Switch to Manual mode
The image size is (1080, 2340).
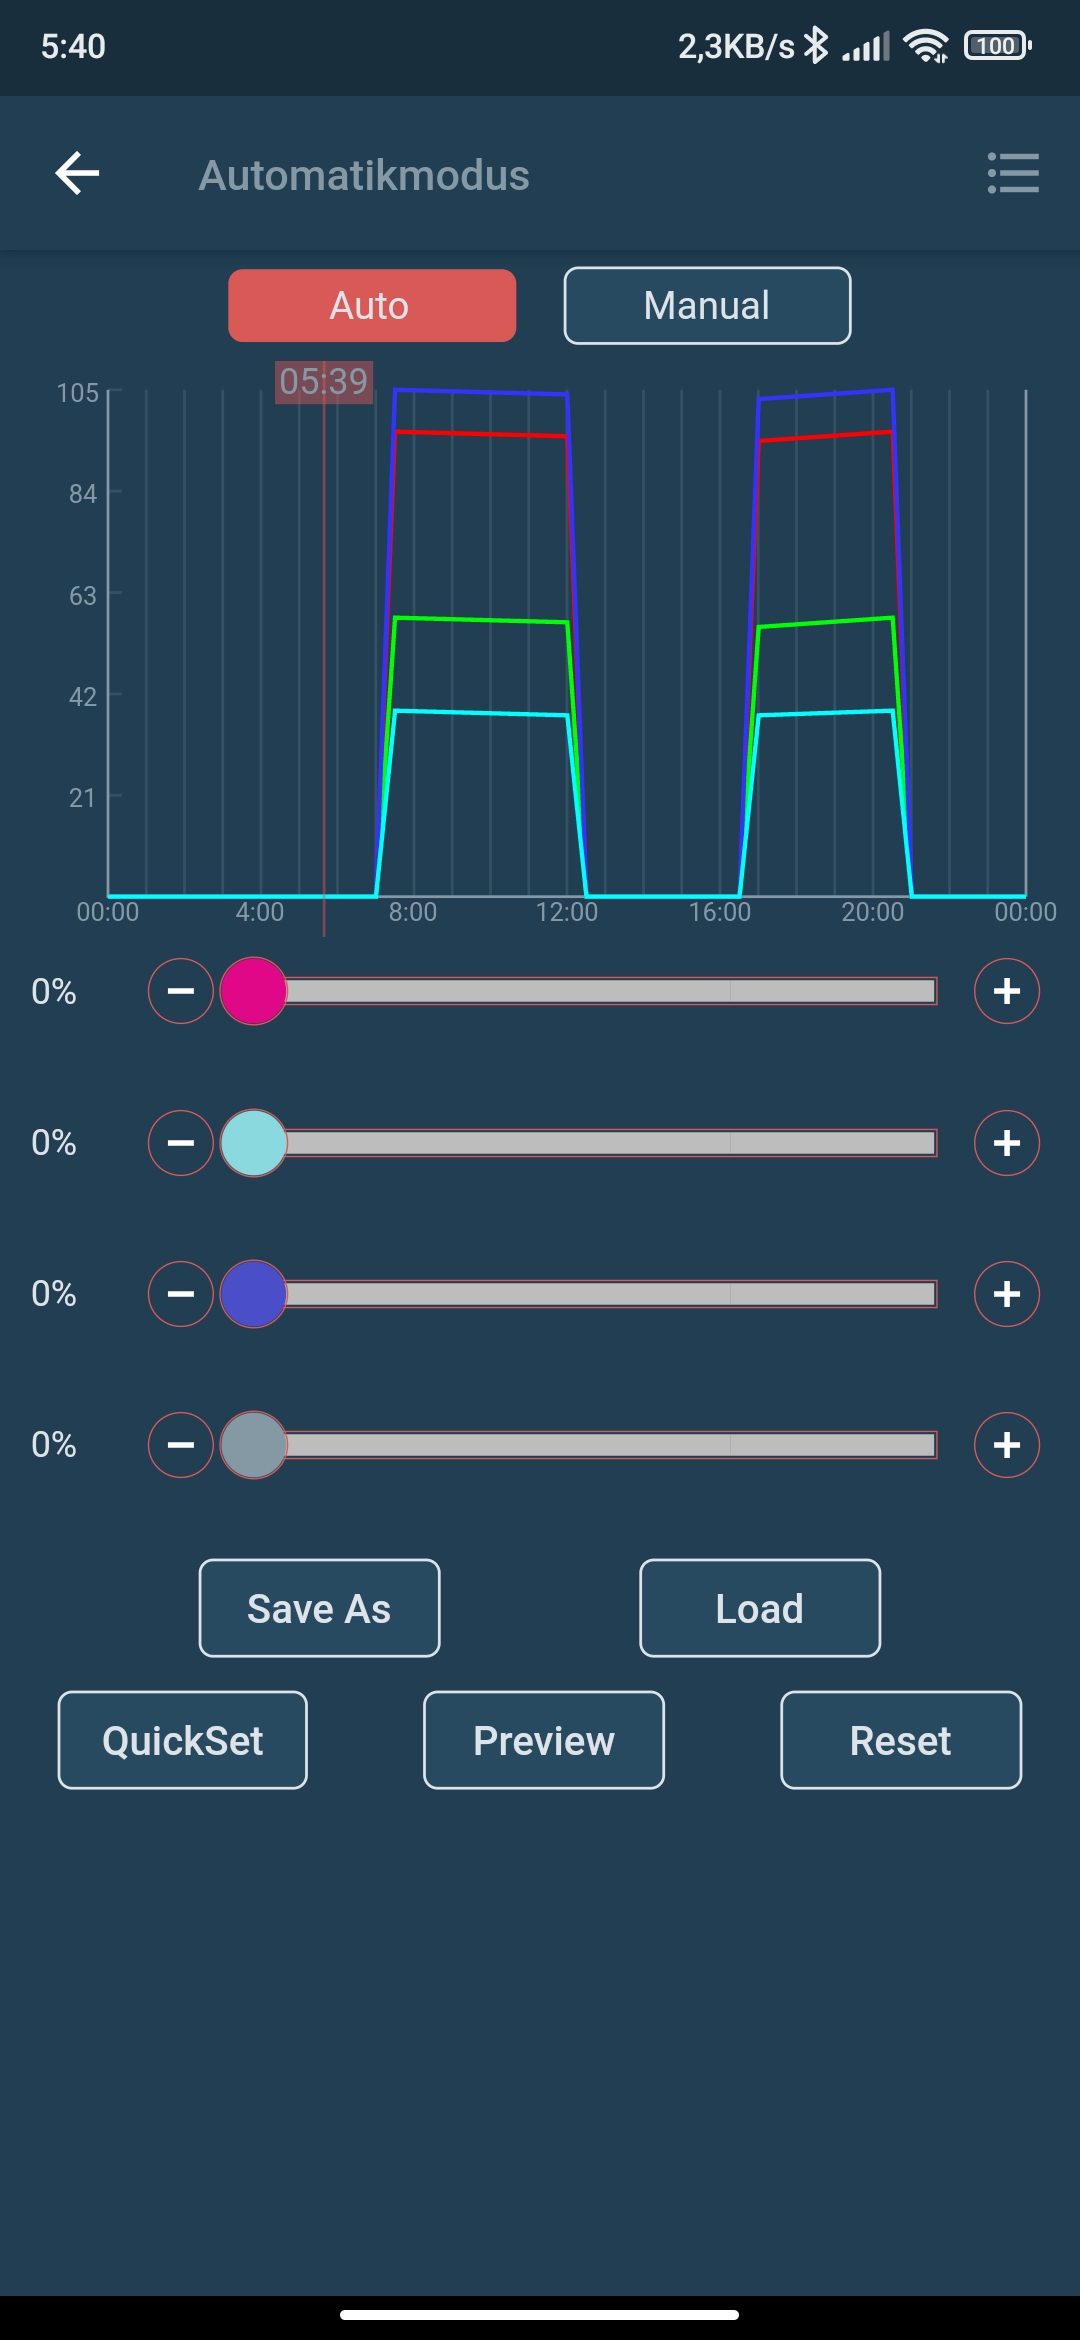pyautogui.click(x=707, y=306)
